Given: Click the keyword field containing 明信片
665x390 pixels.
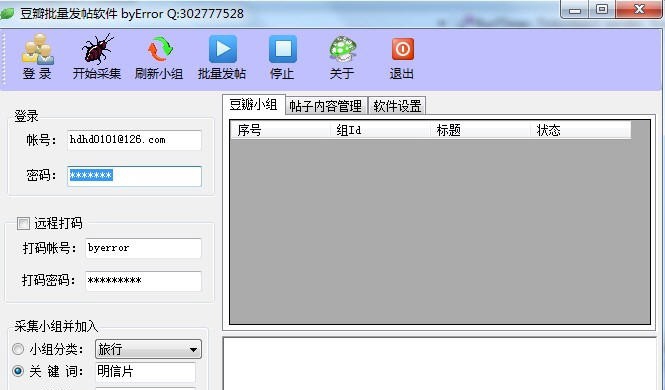Looking at the screenshot, I should [145, 372].
